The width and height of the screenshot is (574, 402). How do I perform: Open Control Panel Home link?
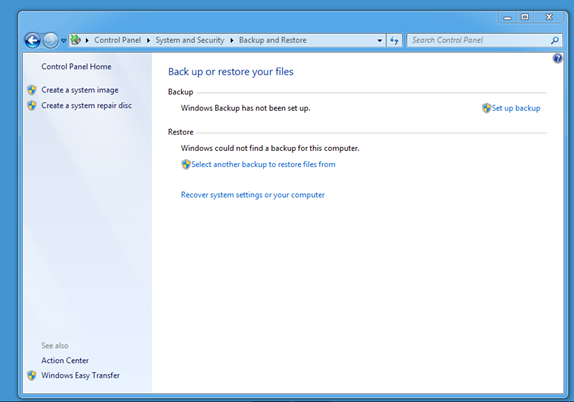tap(76, 67)
